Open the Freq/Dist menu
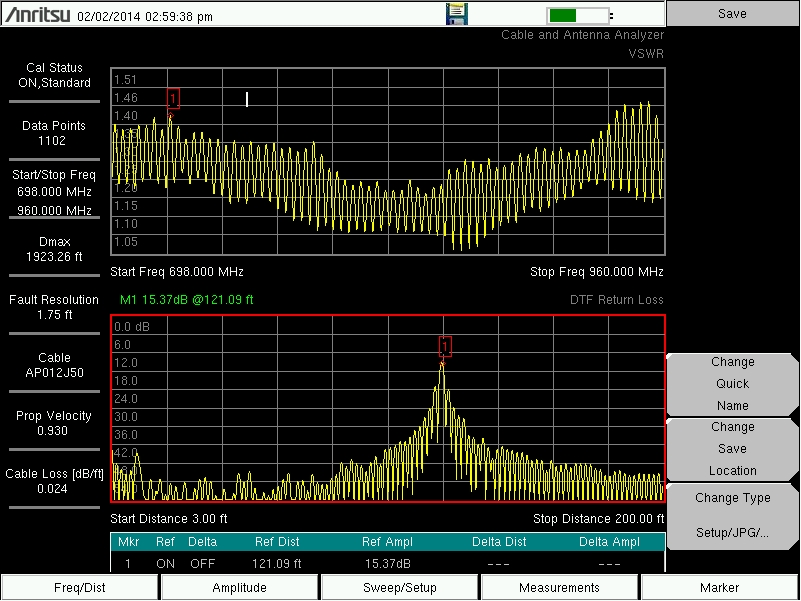Screen dimensions: 801x601 (x=80, y=588)
